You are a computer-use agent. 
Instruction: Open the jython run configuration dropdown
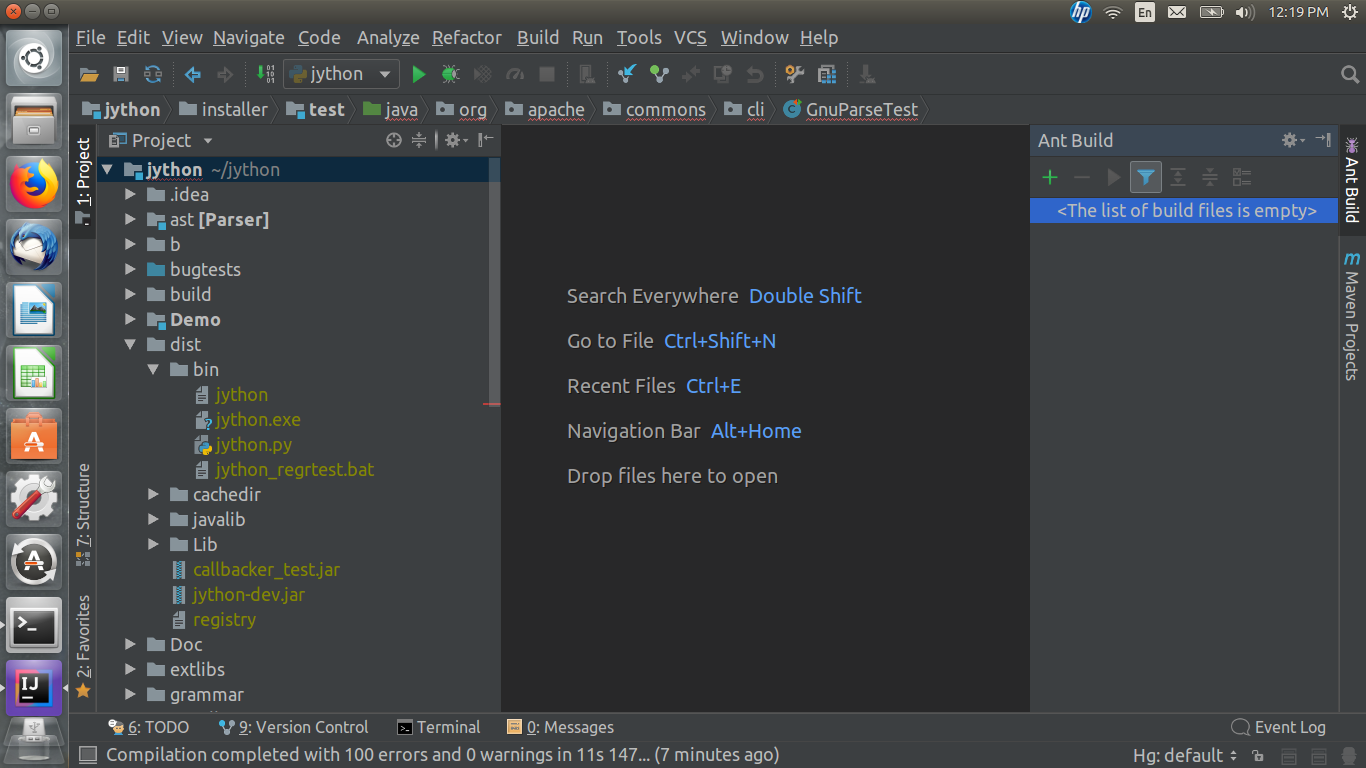click(x=341, y=74)
